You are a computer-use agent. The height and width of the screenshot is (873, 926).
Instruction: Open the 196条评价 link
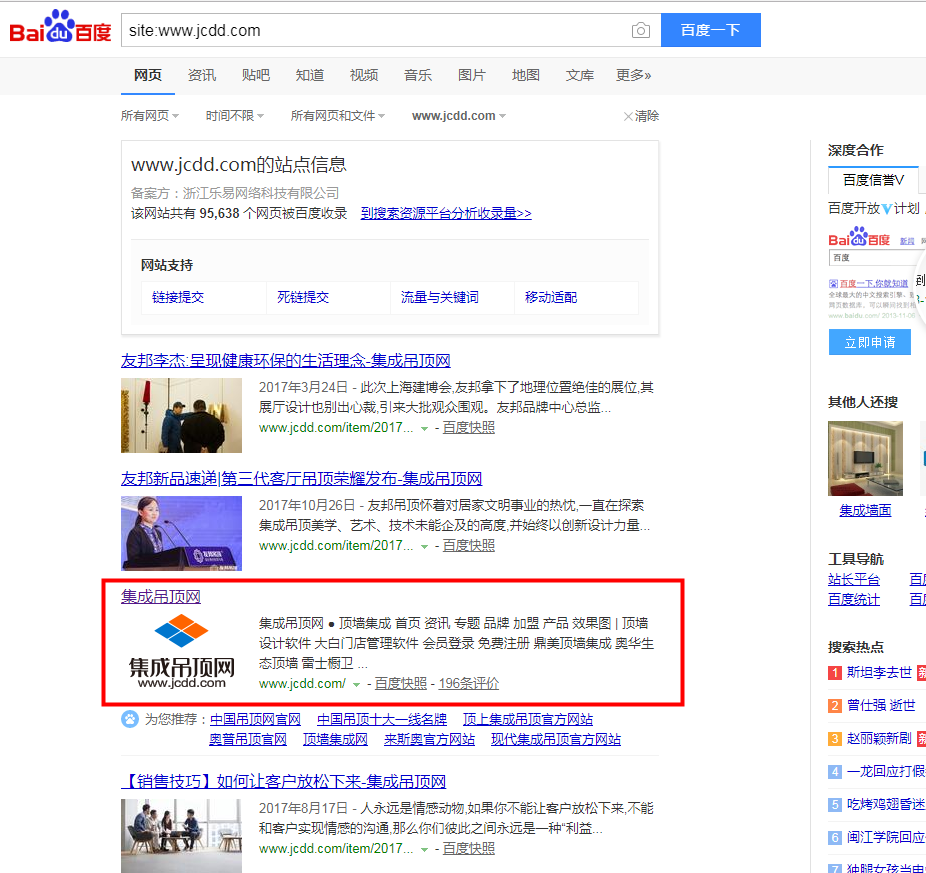coord(469,683)
